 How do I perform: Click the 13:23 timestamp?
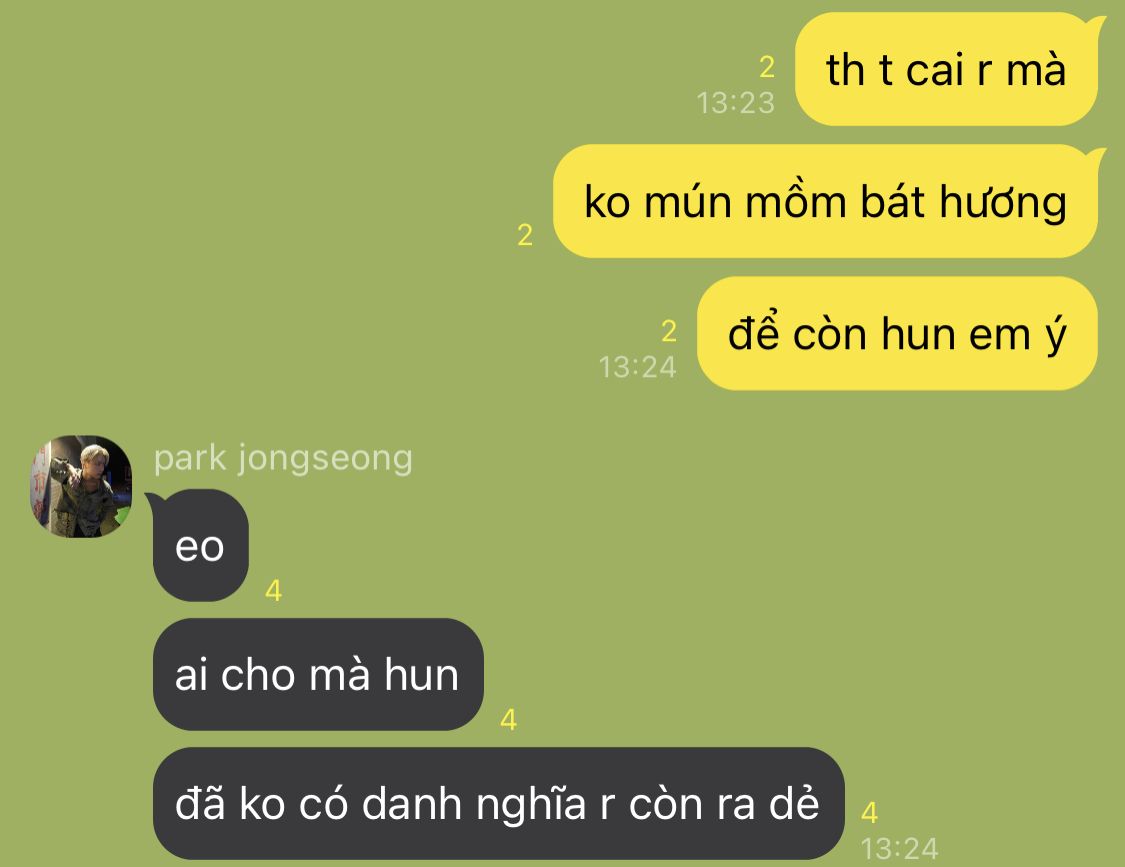point(736,103)
